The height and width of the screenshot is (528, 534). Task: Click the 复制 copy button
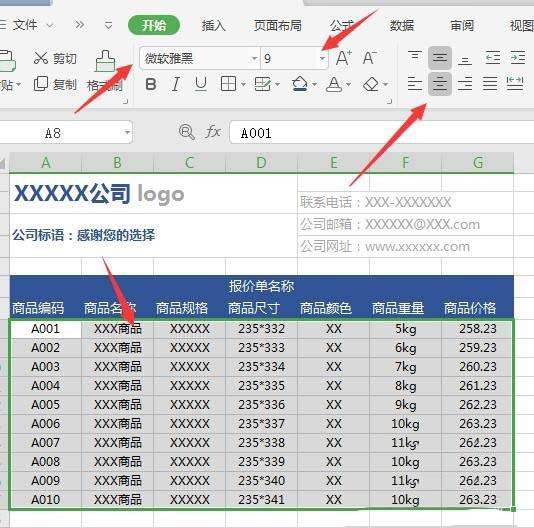point(55,84)
